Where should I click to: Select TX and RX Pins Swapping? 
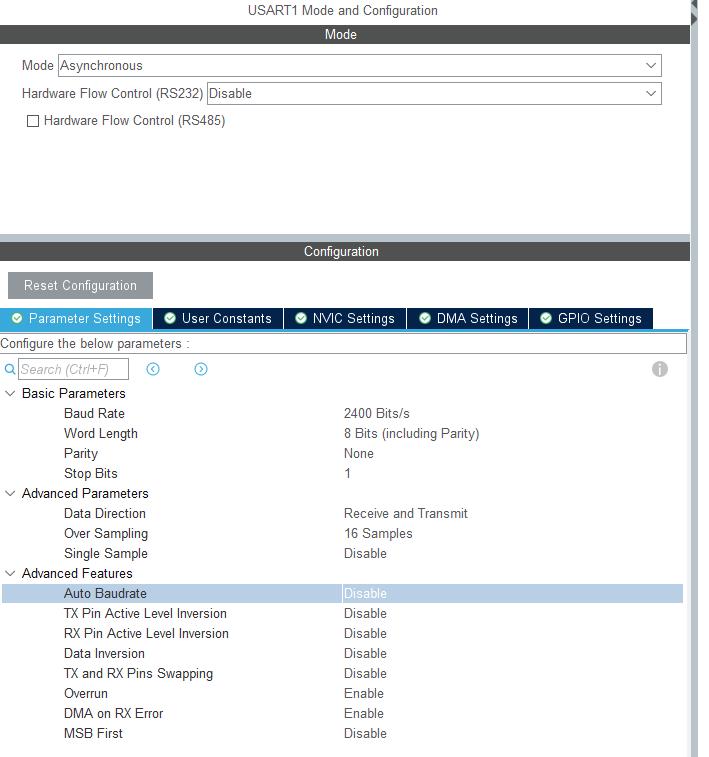pos(139,673)
